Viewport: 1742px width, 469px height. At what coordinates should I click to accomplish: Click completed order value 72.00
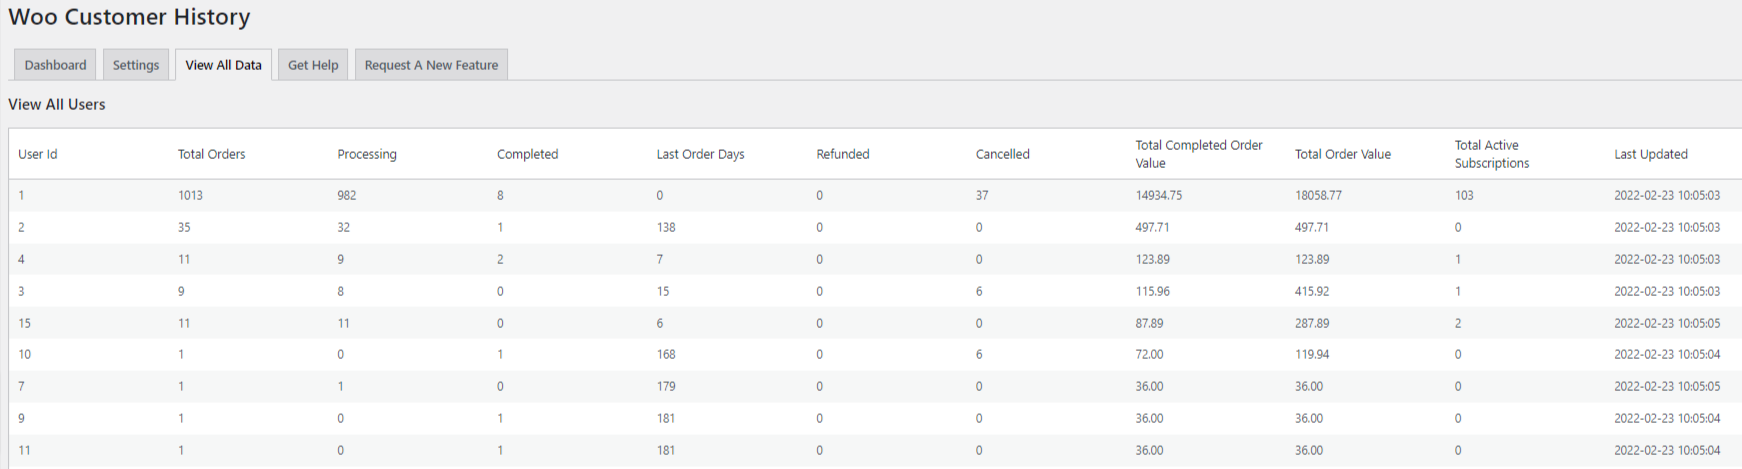click(x=1149, y=354)
